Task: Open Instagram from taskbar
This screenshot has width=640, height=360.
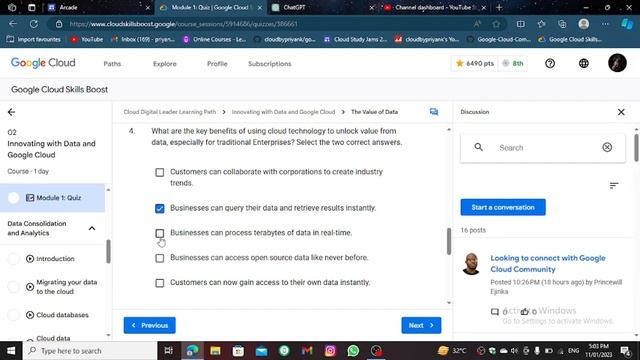Action: [330, 351]
